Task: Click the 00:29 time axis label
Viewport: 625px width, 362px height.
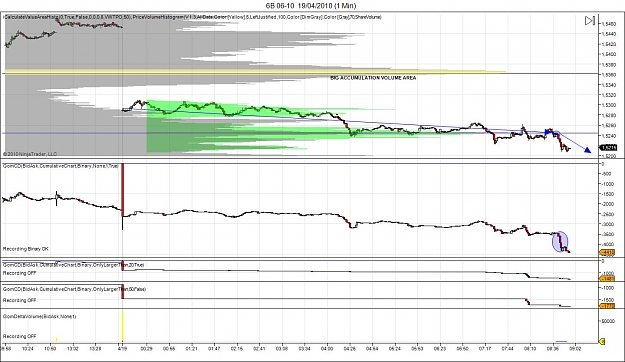Action: (x=147, y=348)
